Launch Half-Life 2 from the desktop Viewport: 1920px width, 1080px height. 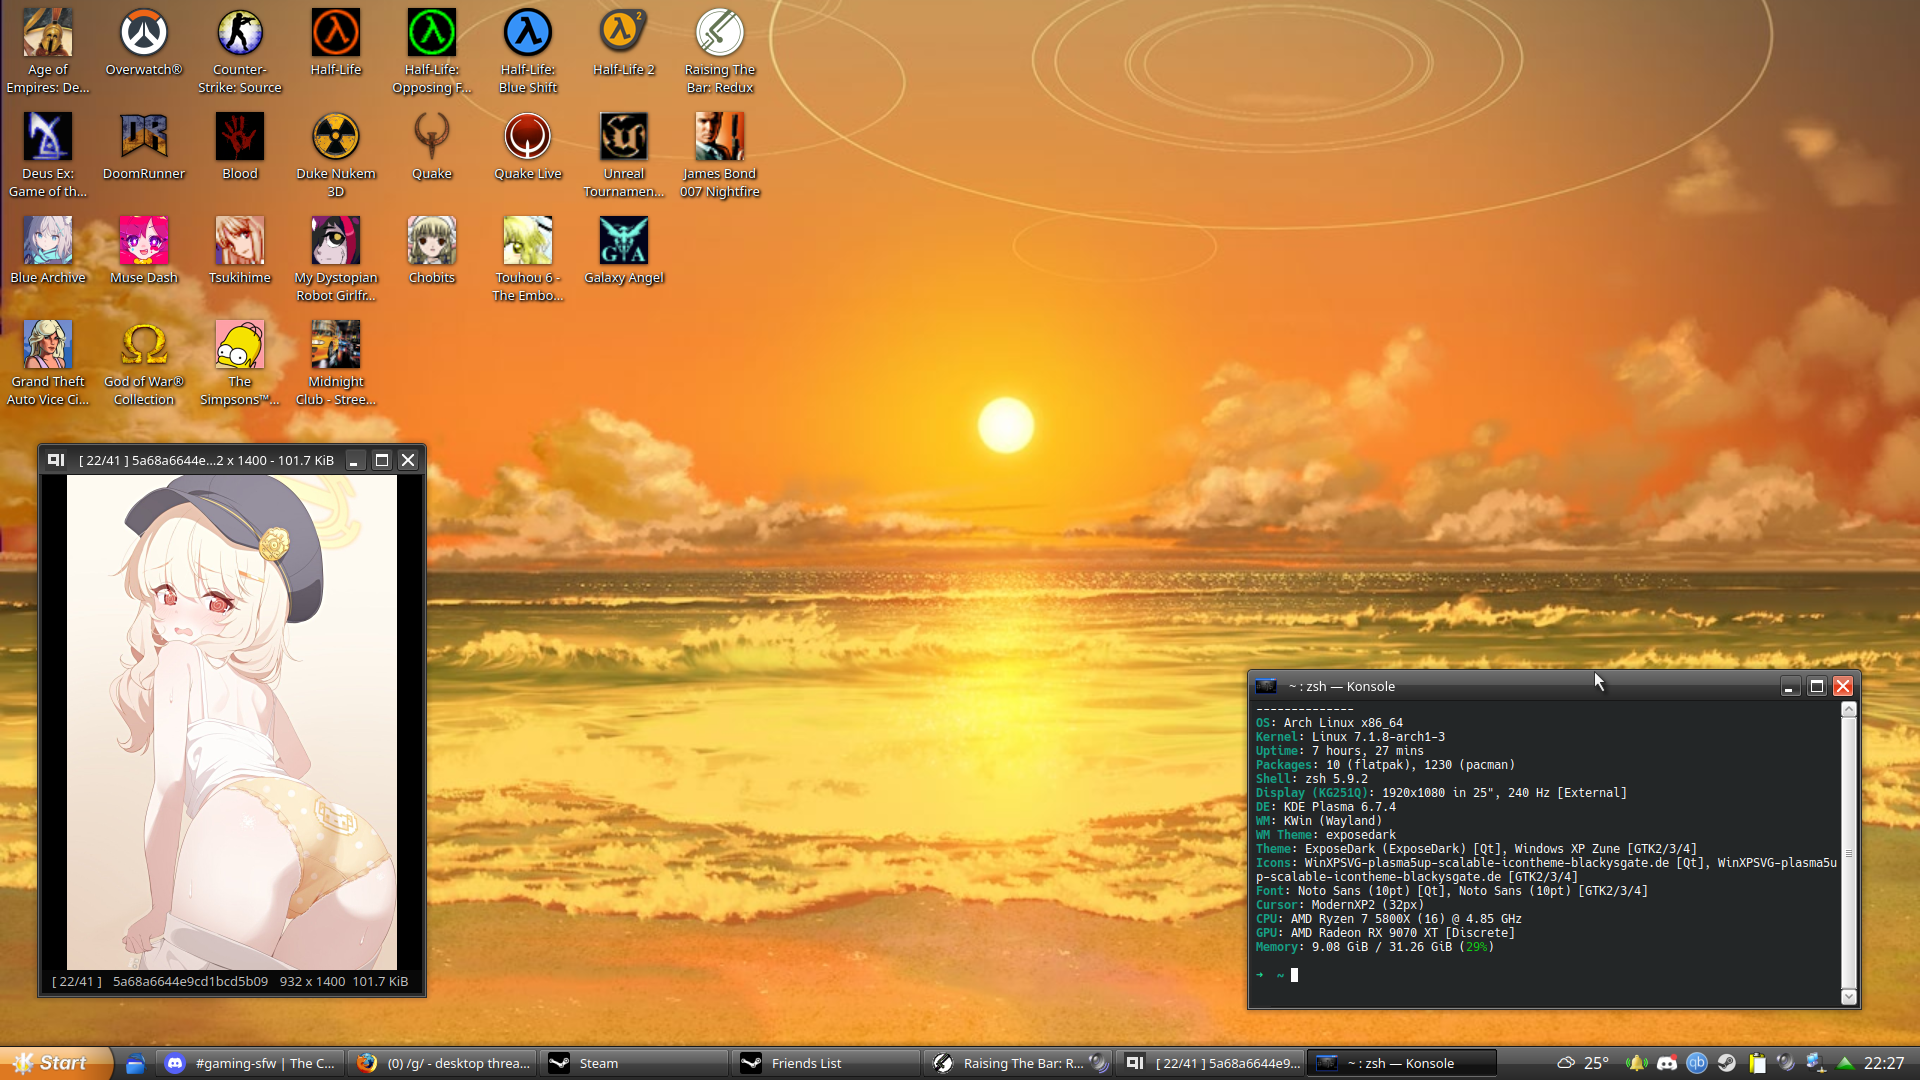(624, 43)
